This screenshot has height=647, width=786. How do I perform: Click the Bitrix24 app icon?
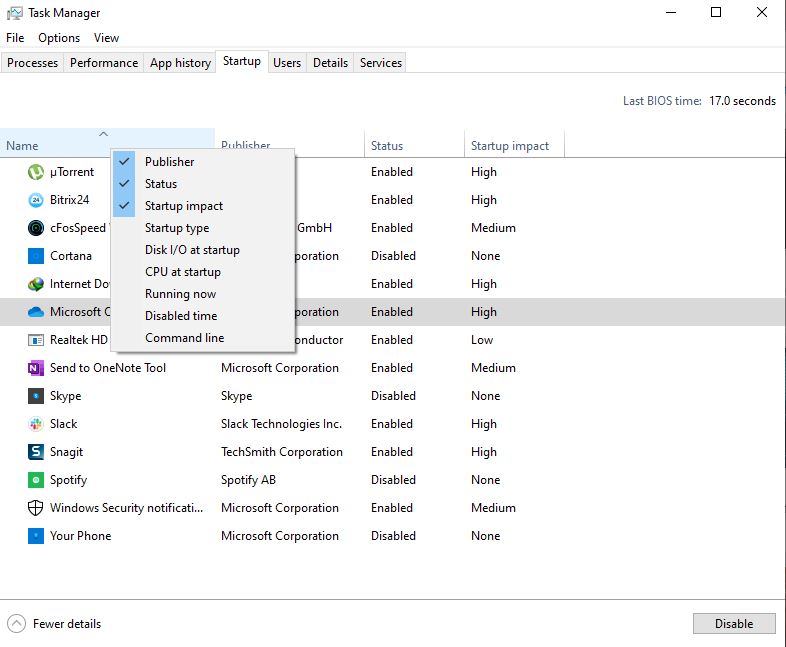[x=36, y=200]
